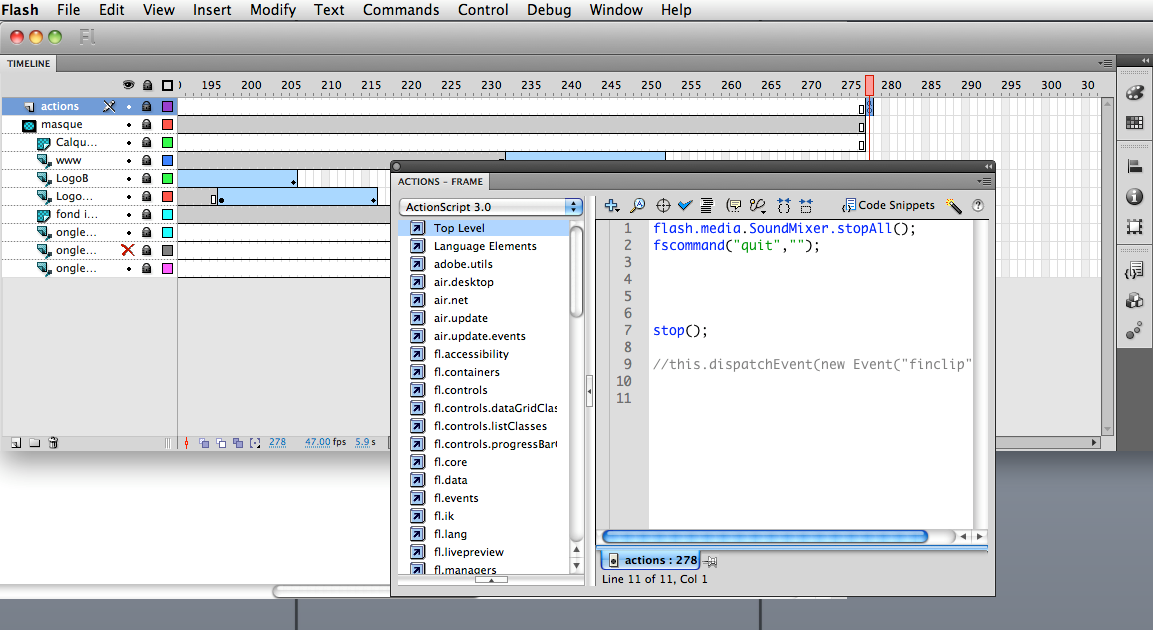The width and height of the screenshot is (1153, 630).
Task: Hide the LogoB layer
Action: click(x=129, y=179)
